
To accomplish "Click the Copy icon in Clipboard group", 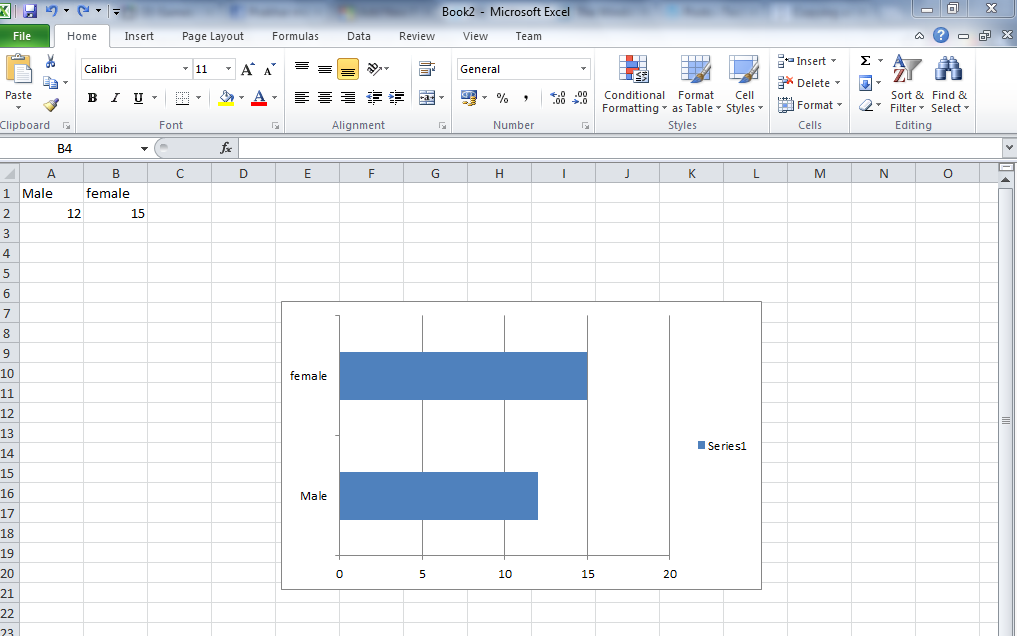I will coord(51,82).
